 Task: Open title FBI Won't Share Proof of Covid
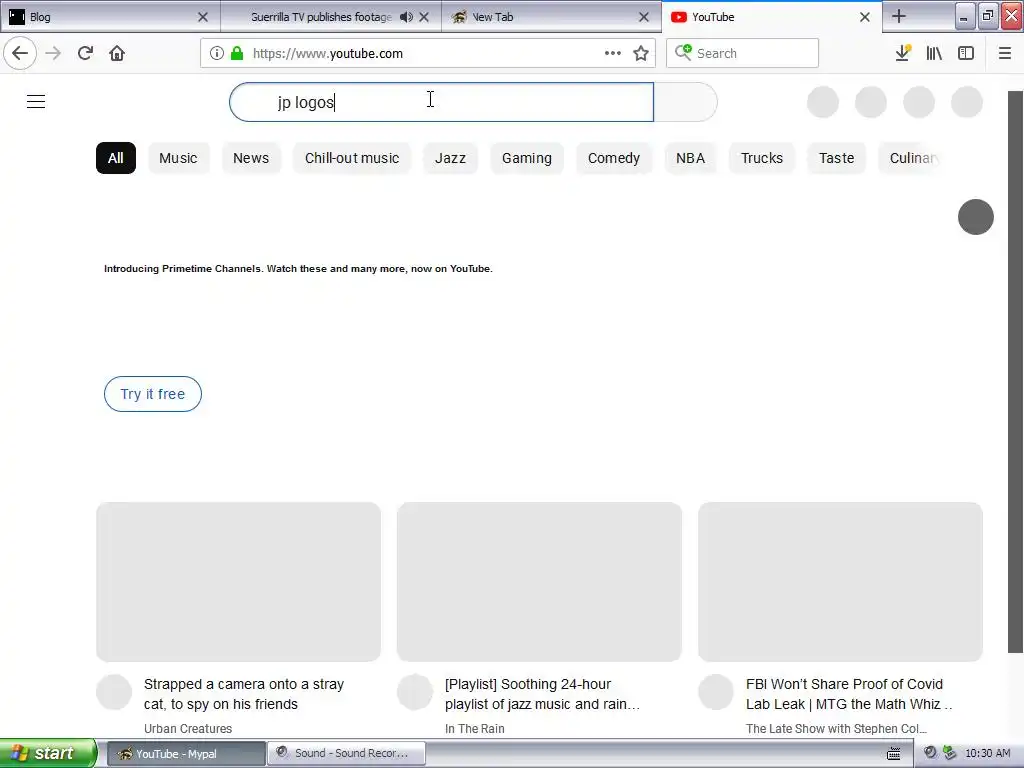(x=849, y=694)
